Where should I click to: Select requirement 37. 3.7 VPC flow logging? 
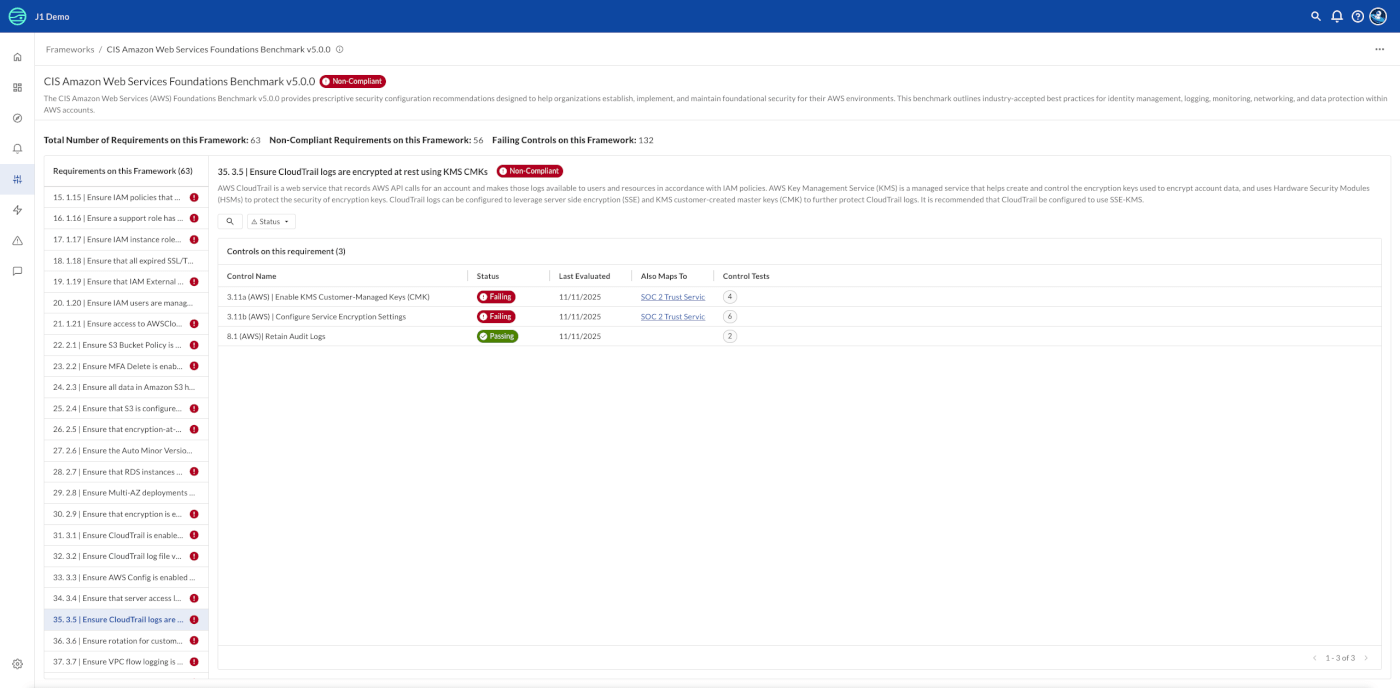(x=126, y=661)
